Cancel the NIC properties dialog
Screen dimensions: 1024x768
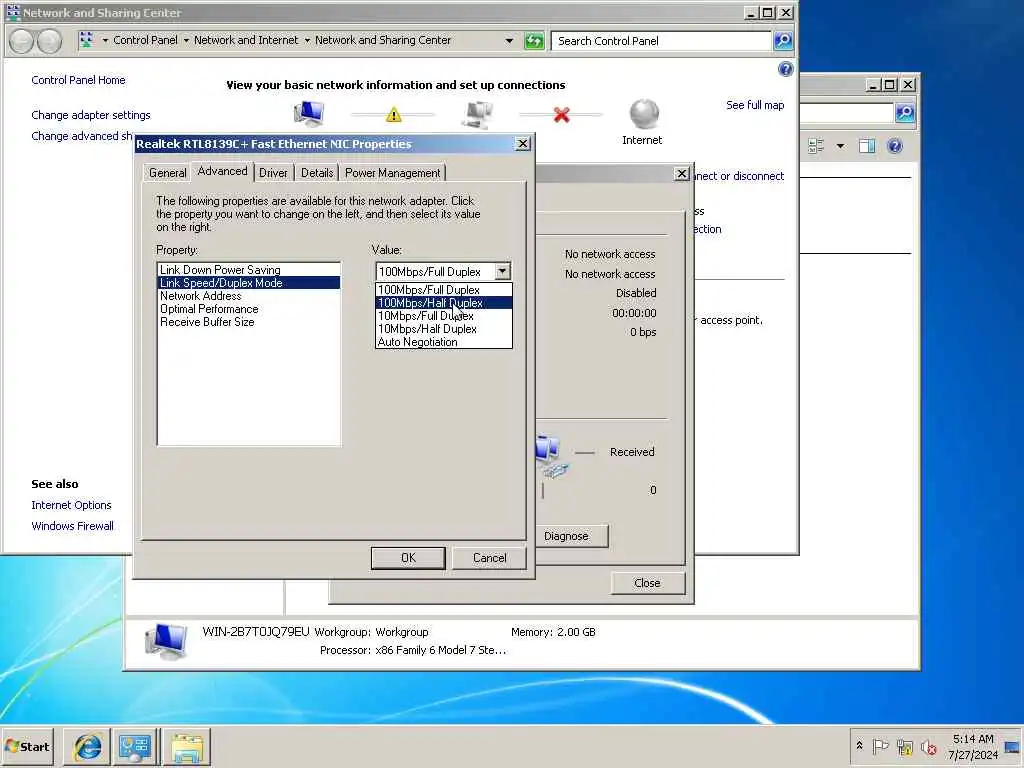tap(489, 558)
